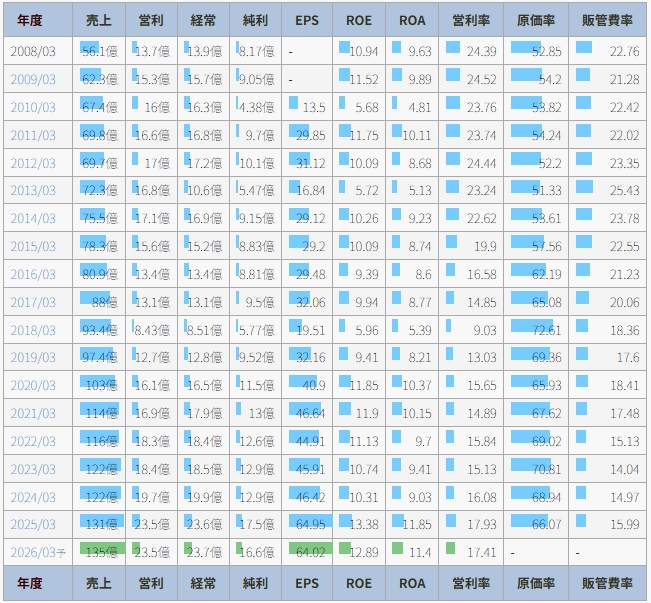Open the 2025/03 fiscal year link
The image size is (651, 603).
click(x=33, y=526)
